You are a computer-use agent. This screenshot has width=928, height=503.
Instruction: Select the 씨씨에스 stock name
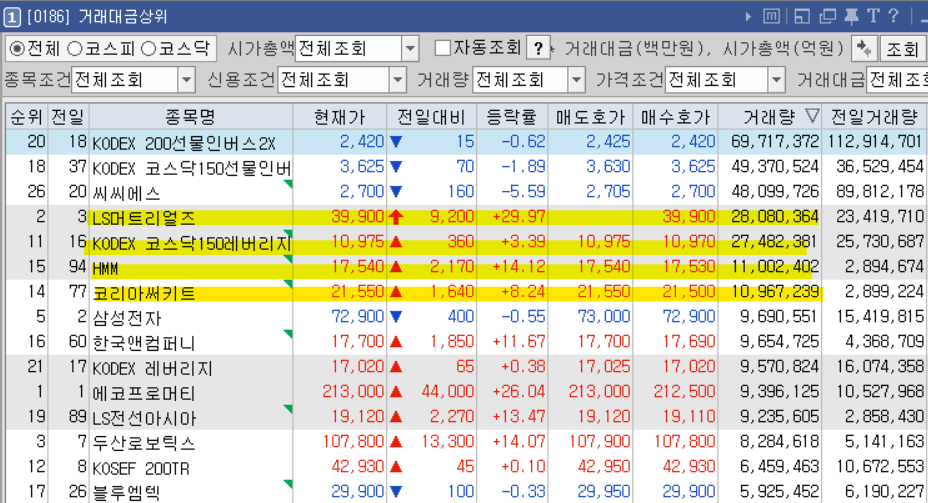coord(126,193)
